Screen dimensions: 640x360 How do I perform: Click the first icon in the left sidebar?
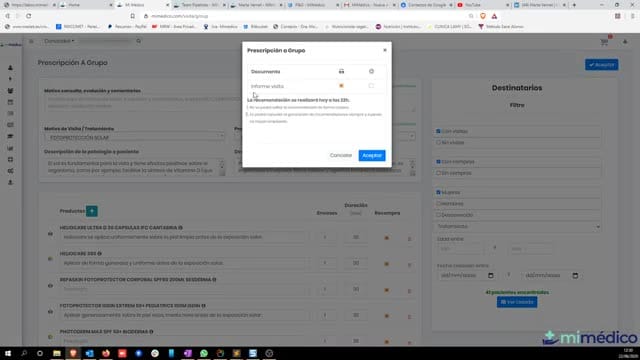click(10, 68)
